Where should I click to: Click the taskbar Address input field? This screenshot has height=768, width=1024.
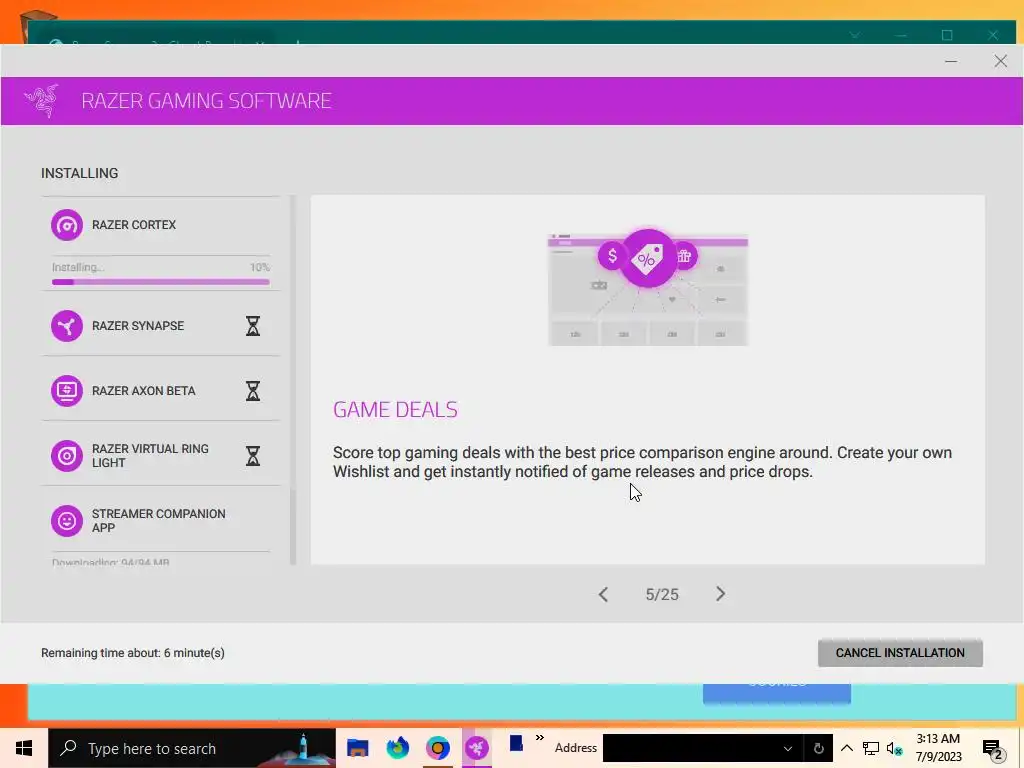click(690, 748)
